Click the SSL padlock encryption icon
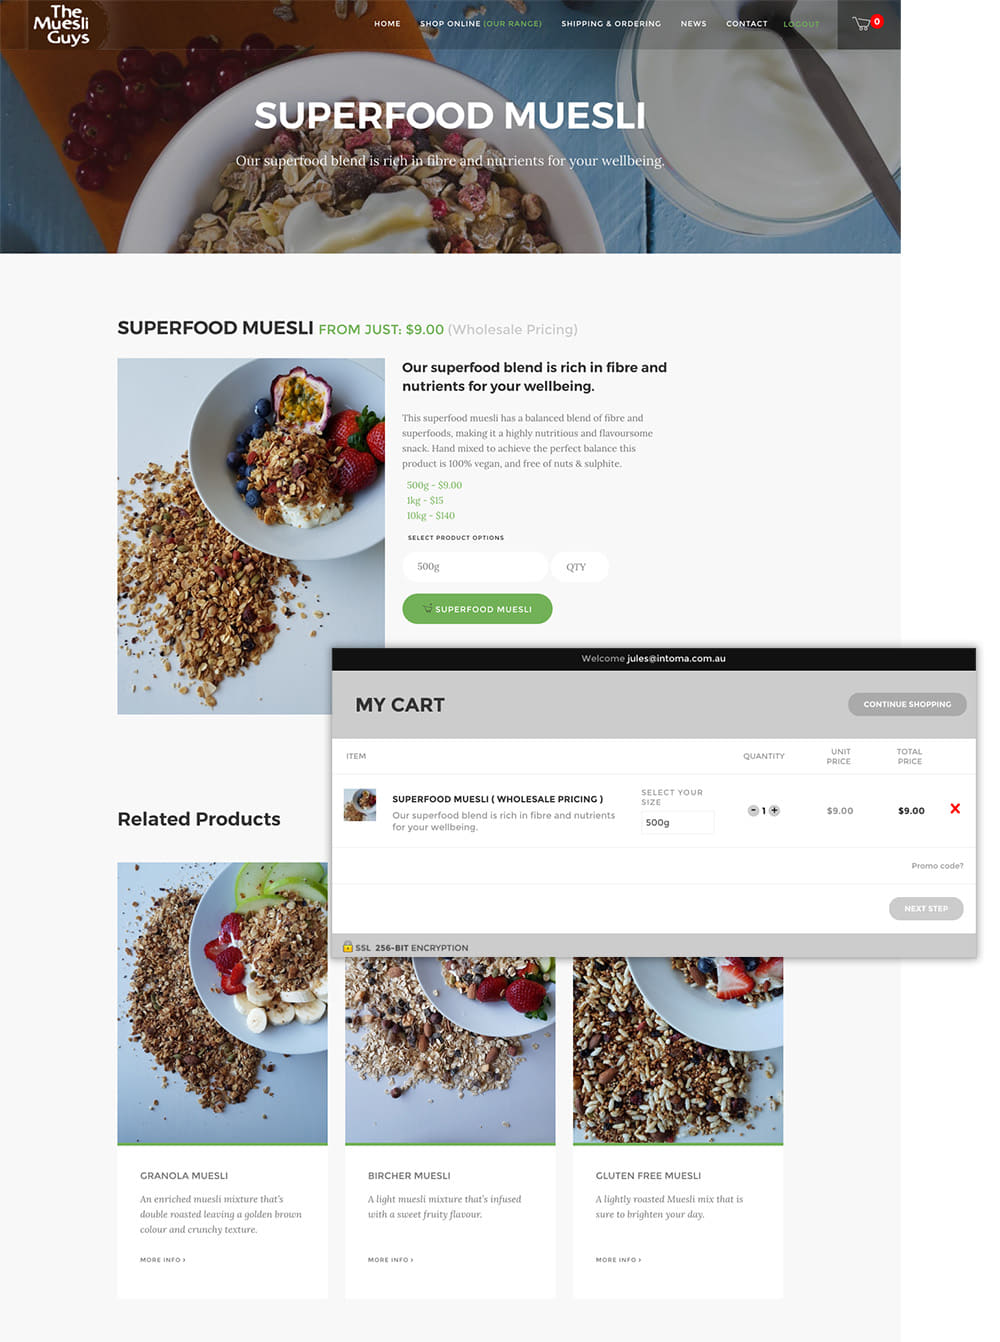The height and width of the screenshot is (1342, 1000). coord(347,947)
